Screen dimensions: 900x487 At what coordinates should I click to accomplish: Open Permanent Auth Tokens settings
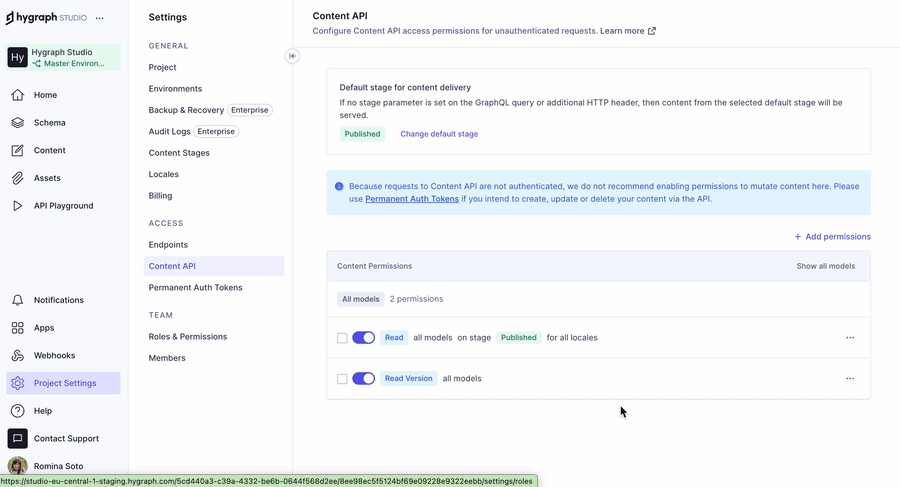click(x=195, y=287)
